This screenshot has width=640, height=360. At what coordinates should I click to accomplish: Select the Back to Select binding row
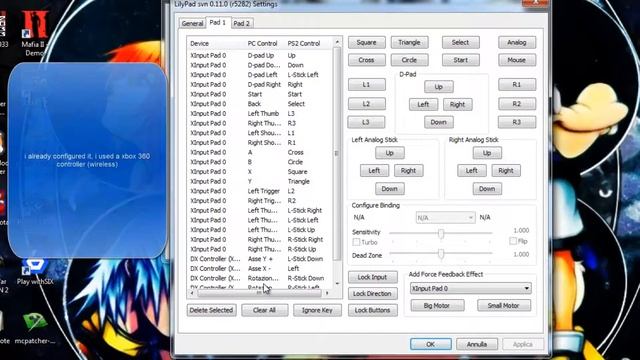[x=260, y=104]
